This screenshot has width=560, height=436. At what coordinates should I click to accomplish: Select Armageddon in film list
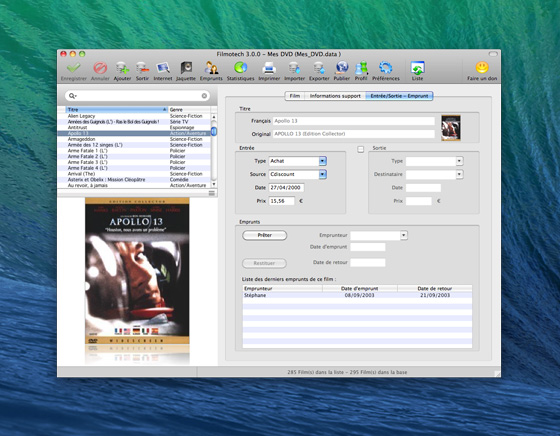pyautogui.click(x=134, y=139)
